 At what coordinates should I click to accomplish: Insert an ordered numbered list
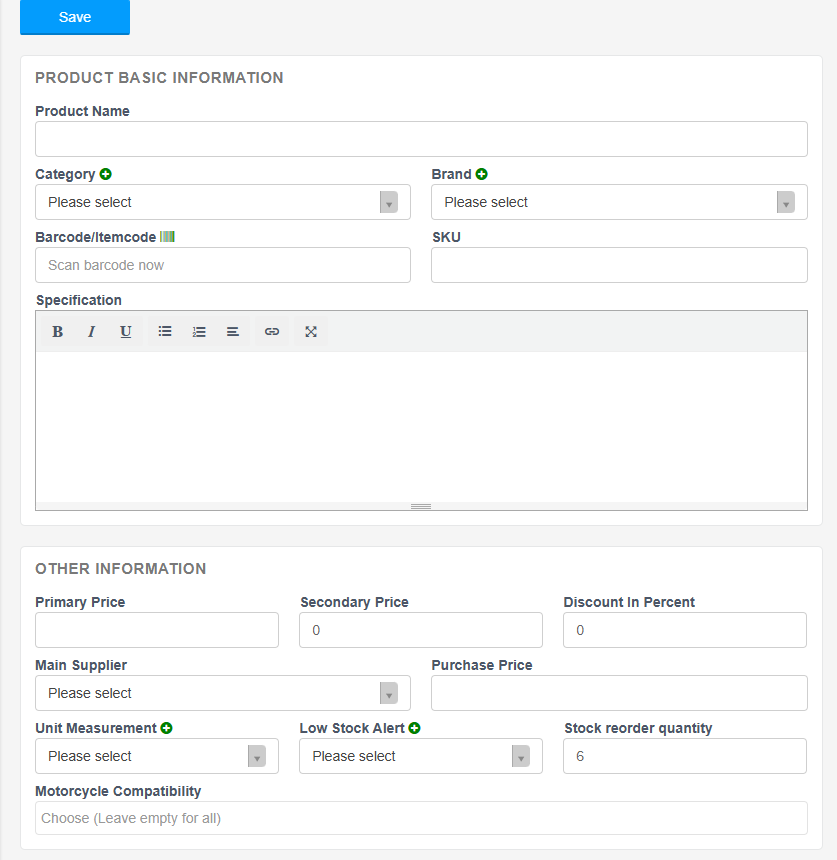click(199, 332)
